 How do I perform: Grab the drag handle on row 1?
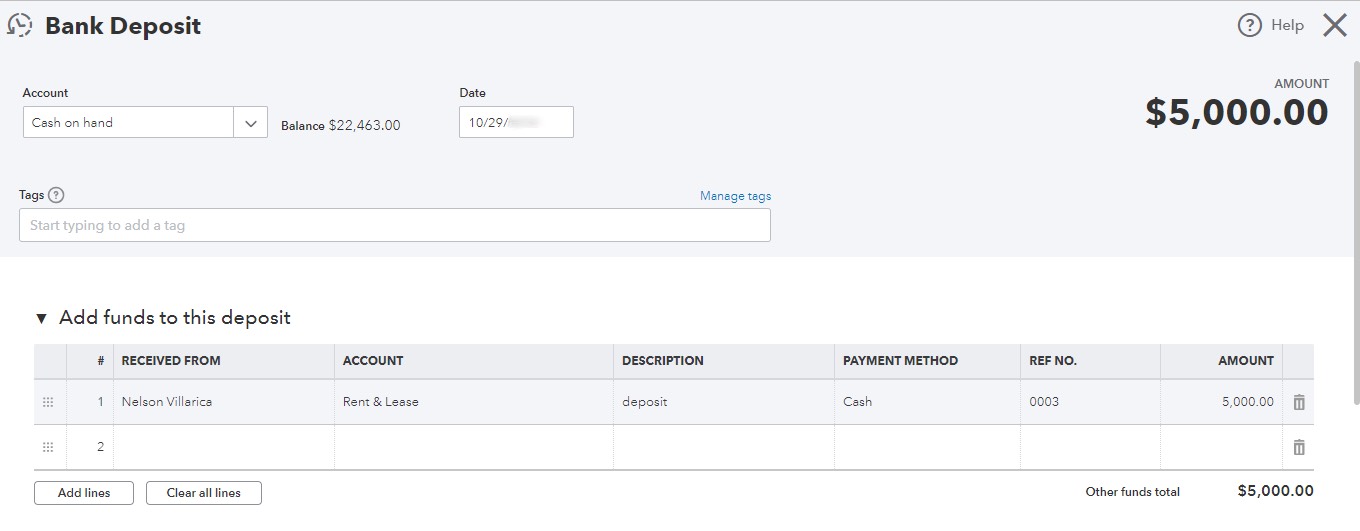pyautogui.click(x=48, y=402)
